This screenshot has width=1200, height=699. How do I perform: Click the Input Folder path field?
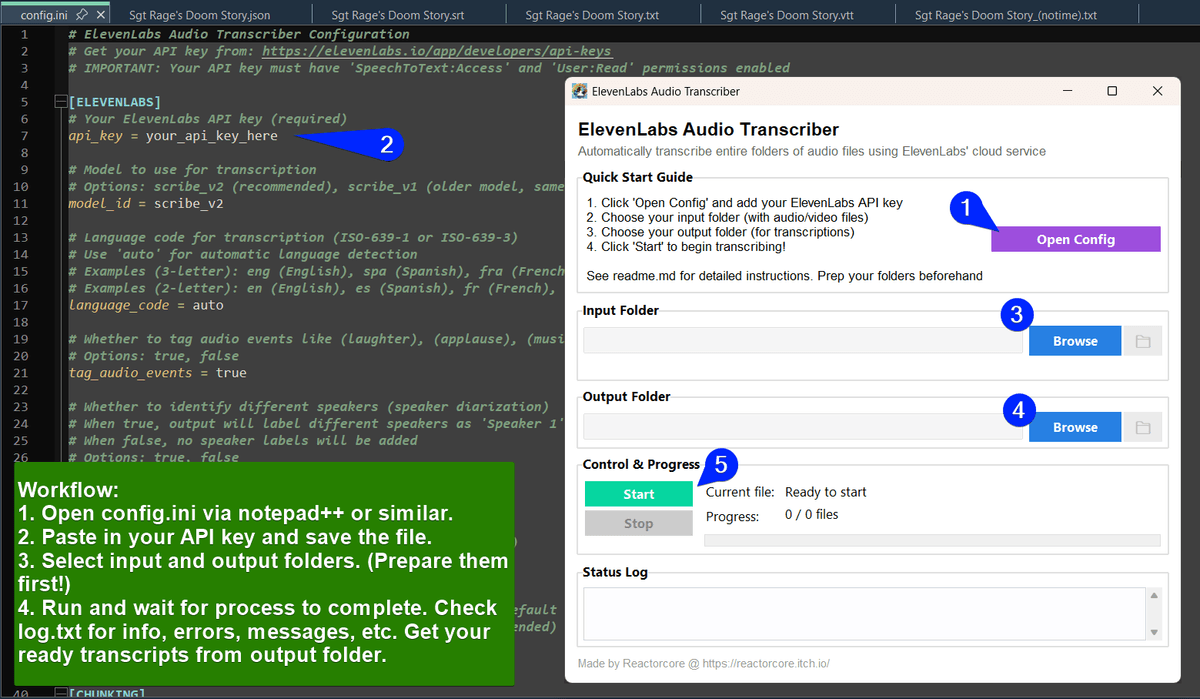pos(803,341)
